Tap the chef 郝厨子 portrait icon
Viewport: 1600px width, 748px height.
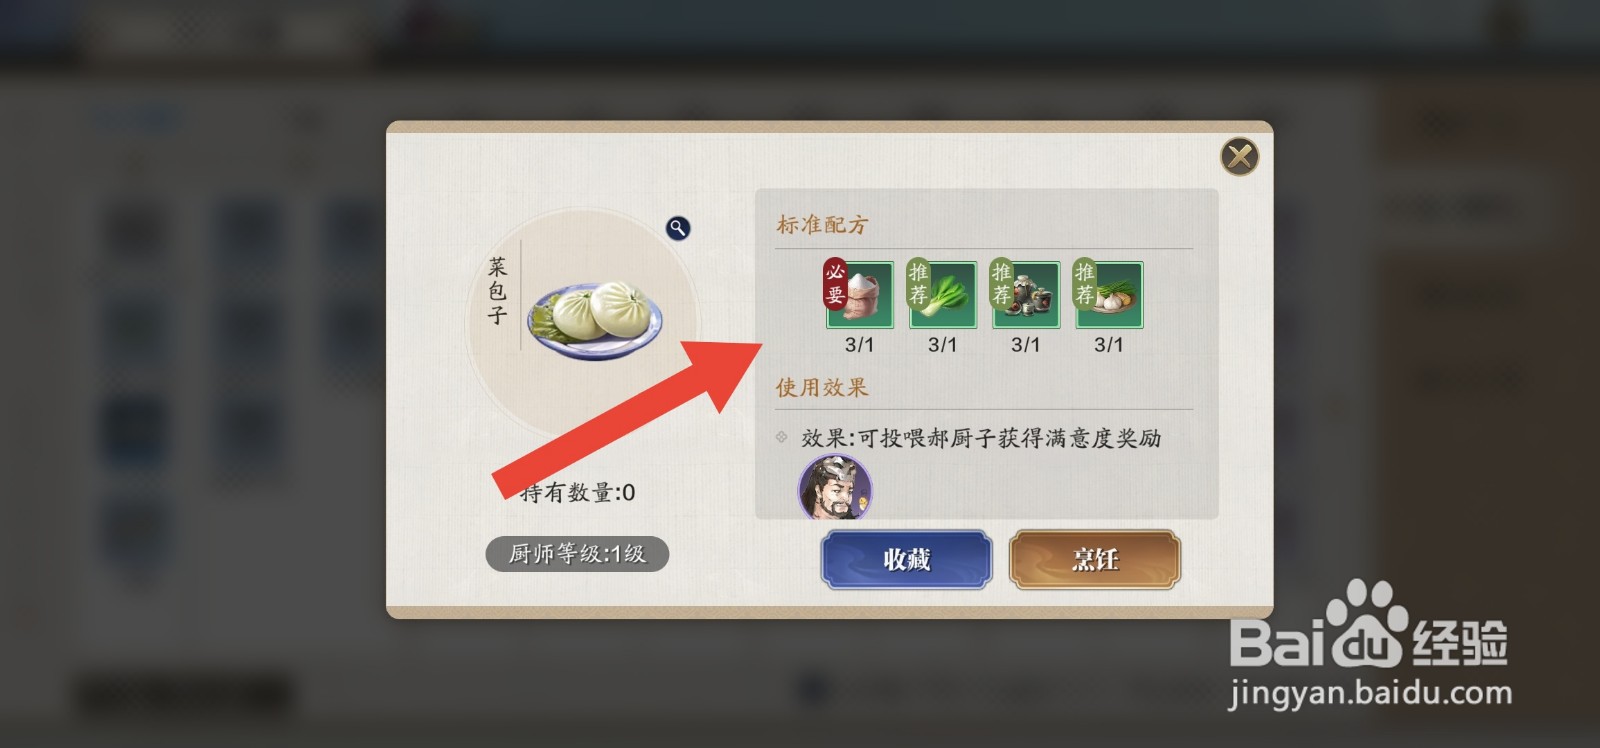coord(835,488)
